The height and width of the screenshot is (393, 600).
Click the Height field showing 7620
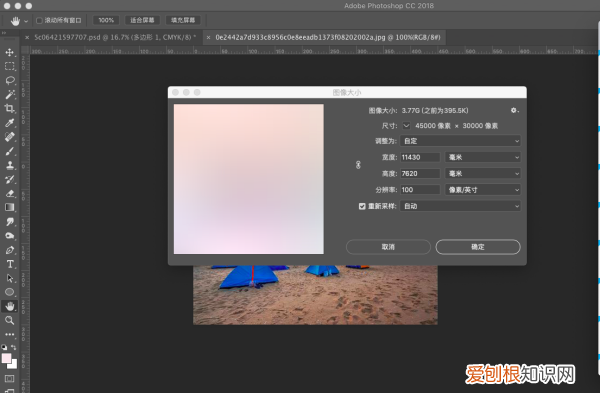[420, 174]
